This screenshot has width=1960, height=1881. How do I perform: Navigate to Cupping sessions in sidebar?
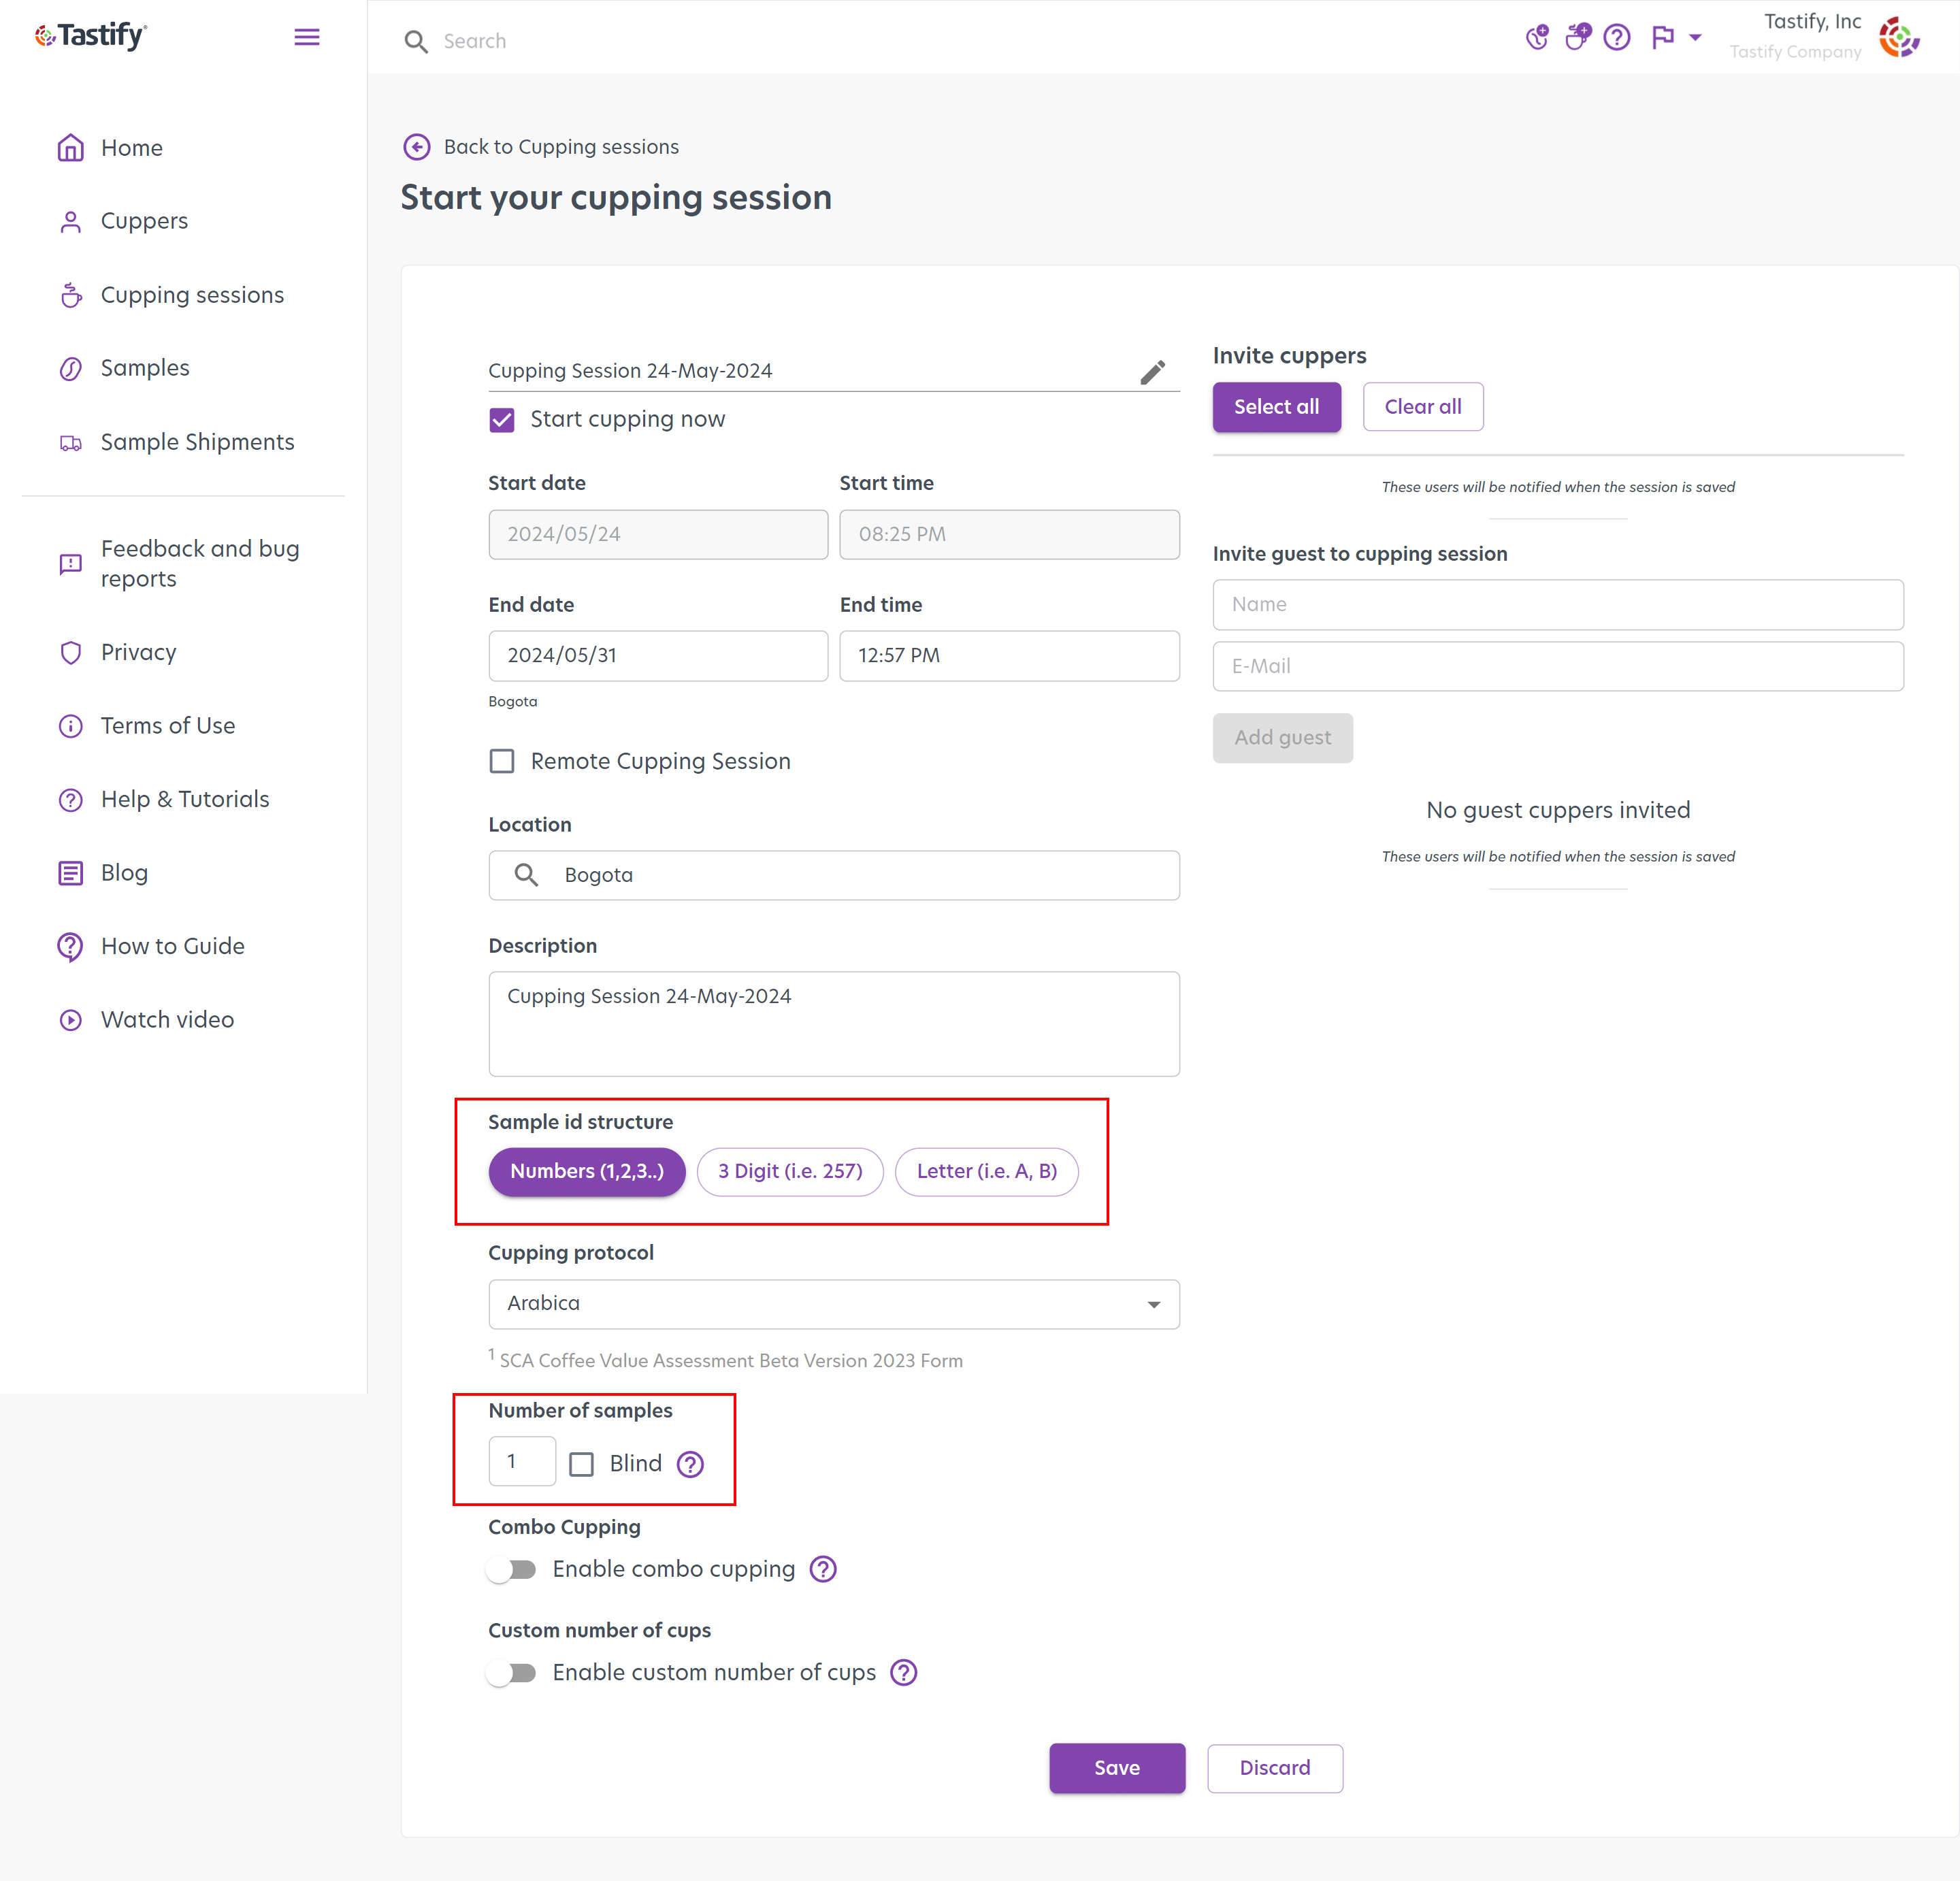coord(191,294)
